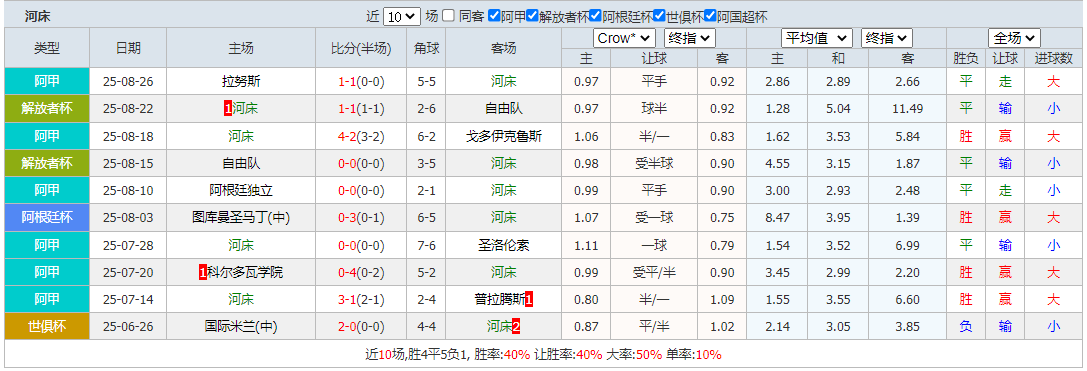Open the 0-3 score for 25-08-03 match
The image size is (1087, 371).
coord(347,218)
